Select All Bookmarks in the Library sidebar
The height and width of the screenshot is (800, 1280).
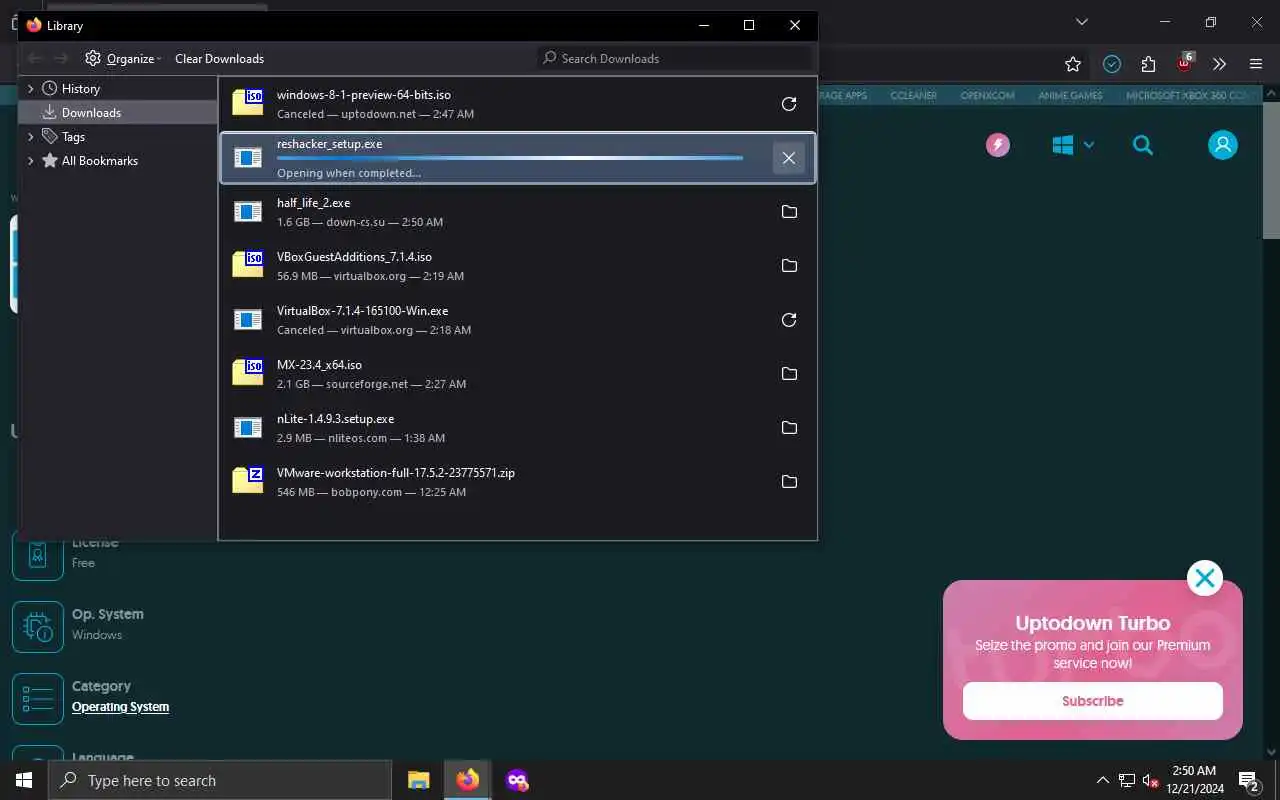point(99,160)
